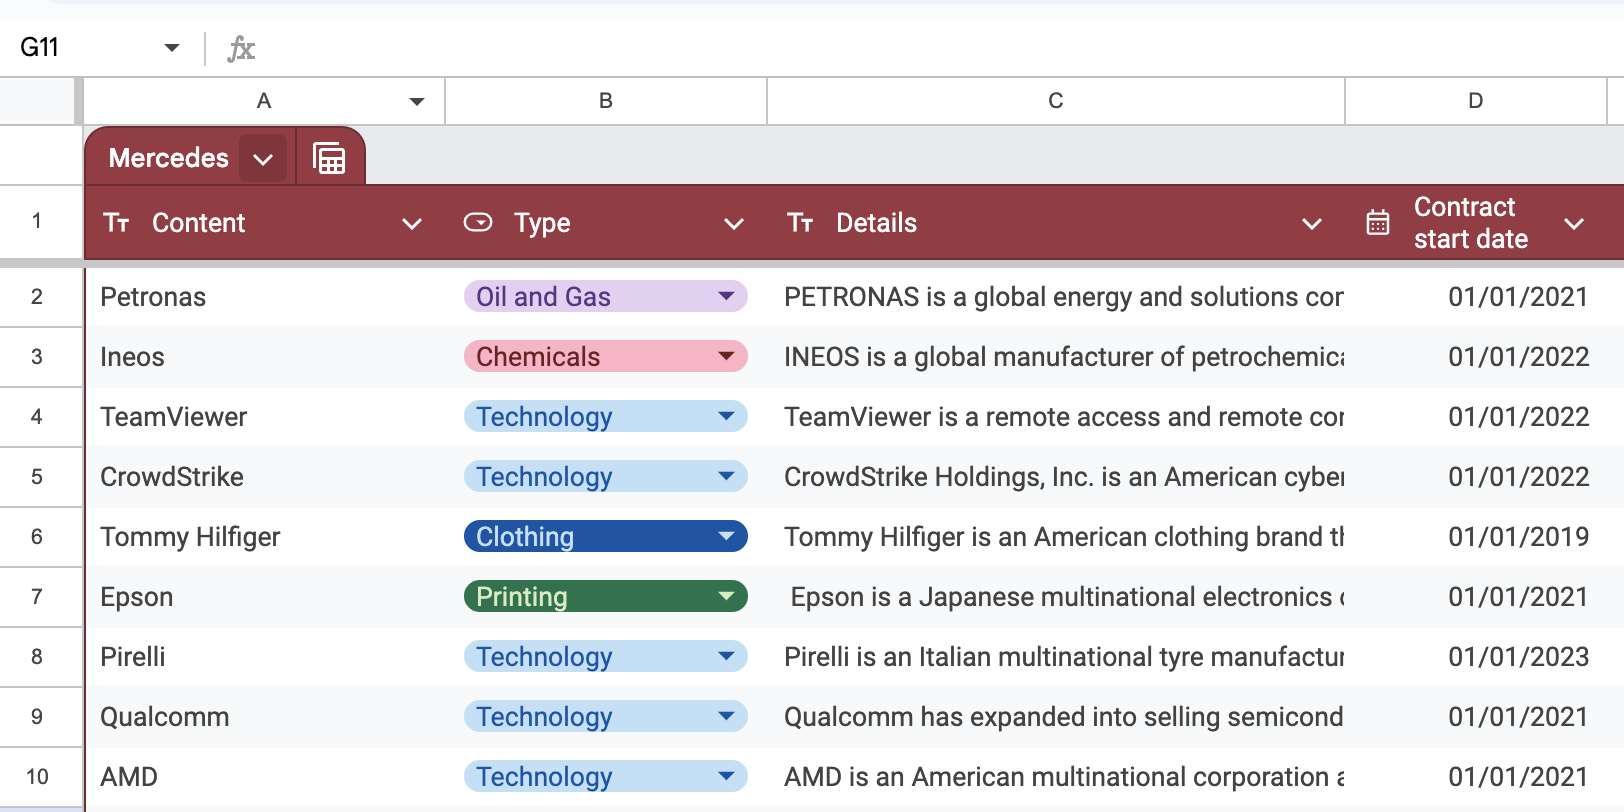The height and width of the screenshot is (812, 1624).
Task: Select row 5 header
Action: [37, 477]
